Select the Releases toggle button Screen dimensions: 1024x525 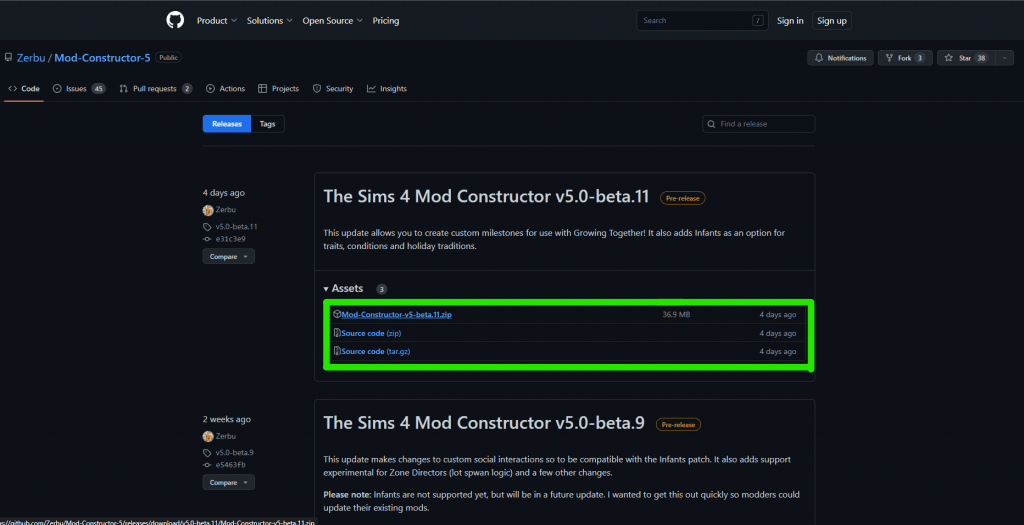point(227,124)
